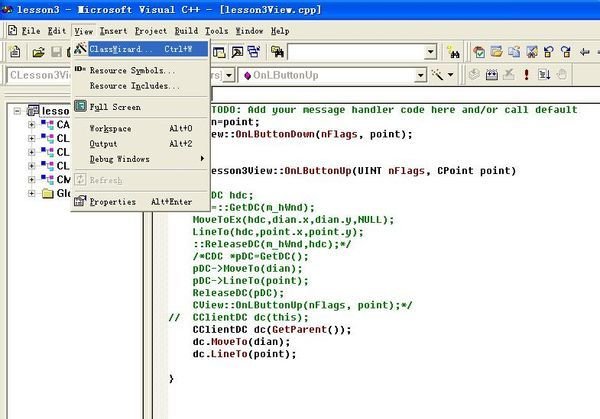This screenshot has height=419, width=600.
Task: Click the icon with green checkmark
Action: pyautogui.click(x=479, y=52)
